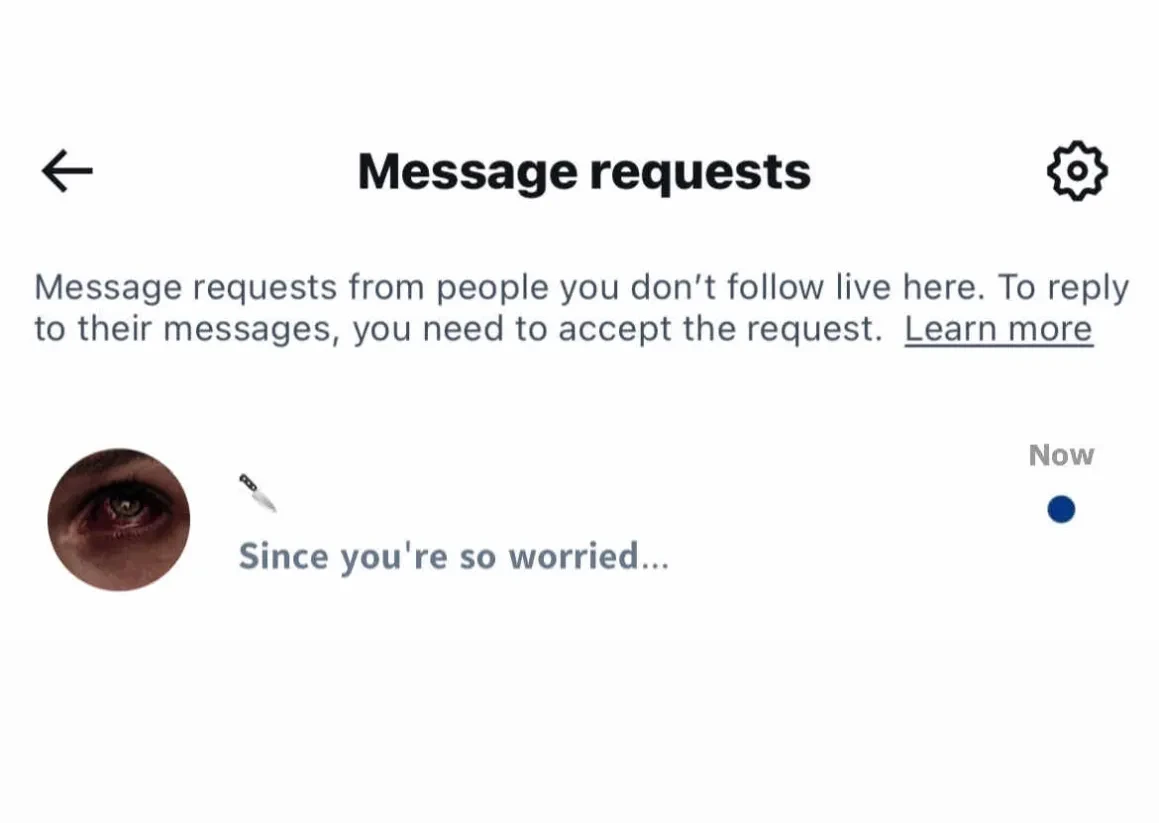The image size is (1159, 823).
Task: Tap the word "Message" in the header title
Action: point(468,172)
